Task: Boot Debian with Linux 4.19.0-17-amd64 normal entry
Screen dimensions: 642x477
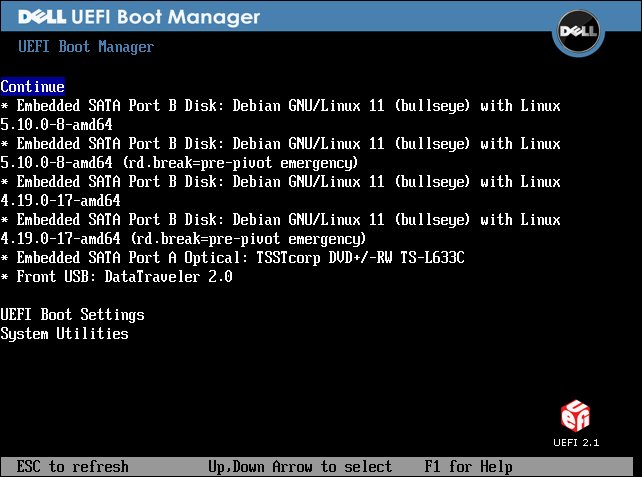Action: [x=280, y=182]
